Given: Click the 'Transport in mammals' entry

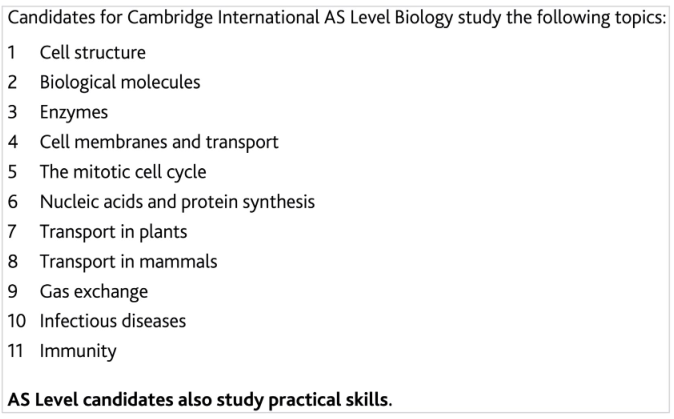Looking at the screenshot, I should click(129, 261).
